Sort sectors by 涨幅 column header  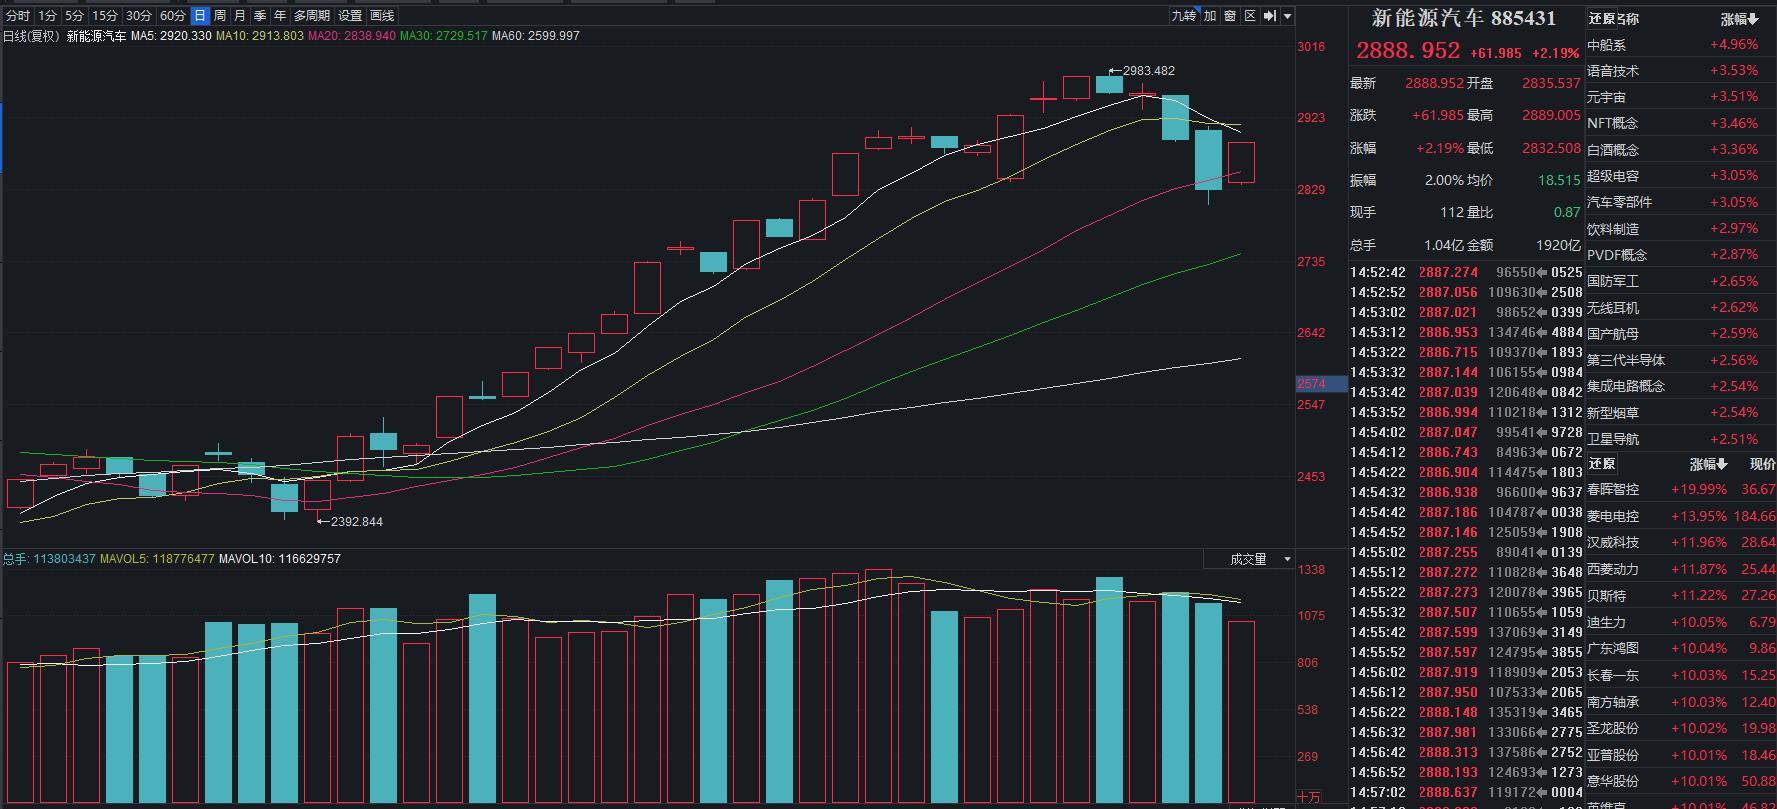coord(1739,19)
